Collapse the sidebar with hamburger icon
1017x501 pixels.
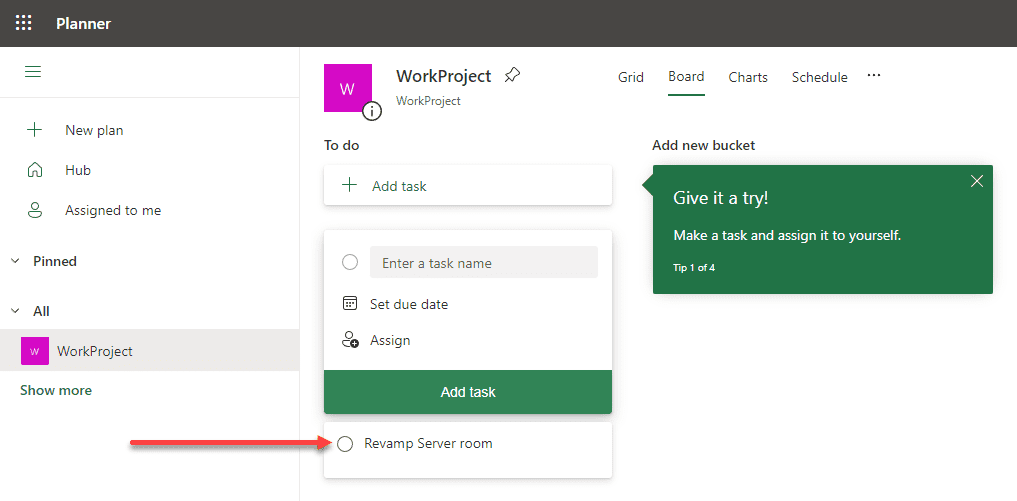pos(32,71)
